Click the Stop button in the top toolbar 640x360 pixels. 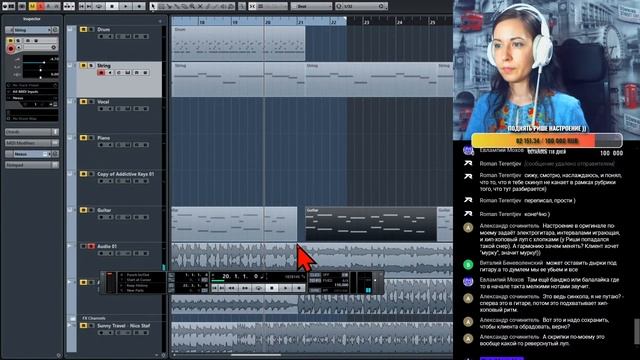(112, 6)
